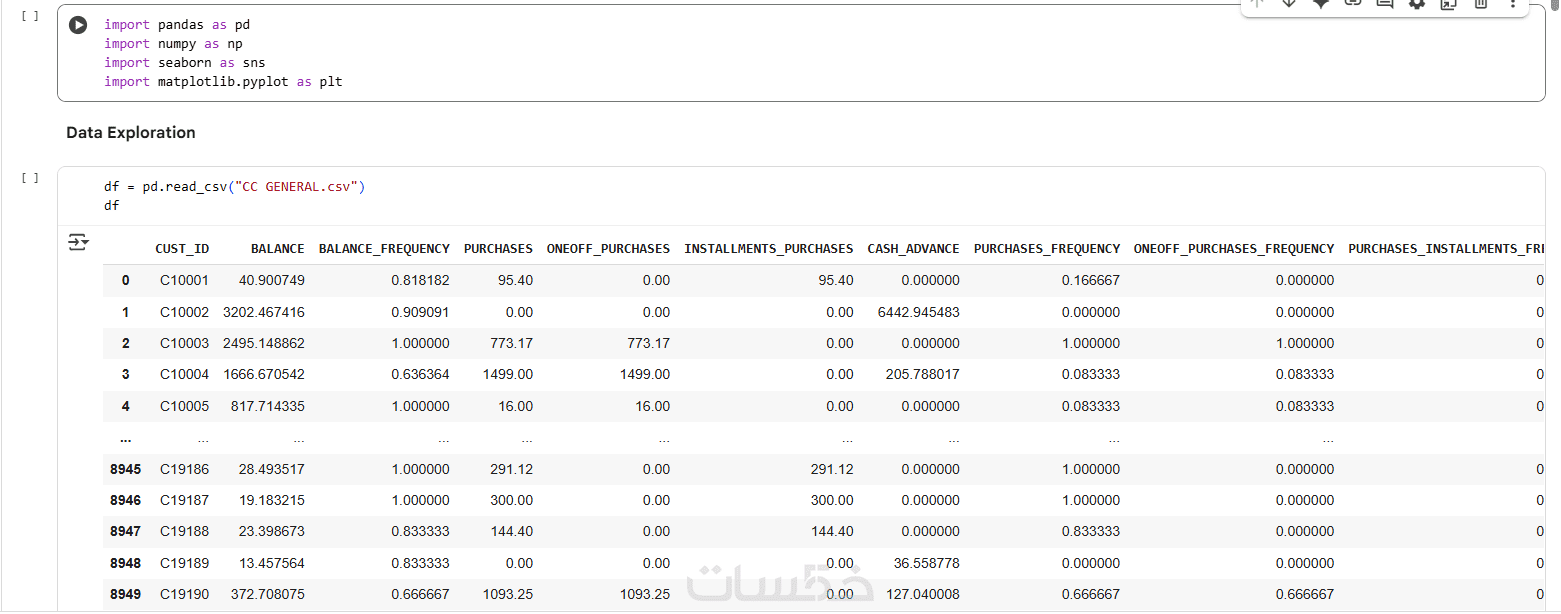Click the PURCHASES_FREQUENCY column header
Image resolution: width=1561 pixels, height=614 pixels.
(x=1046, y=249)
